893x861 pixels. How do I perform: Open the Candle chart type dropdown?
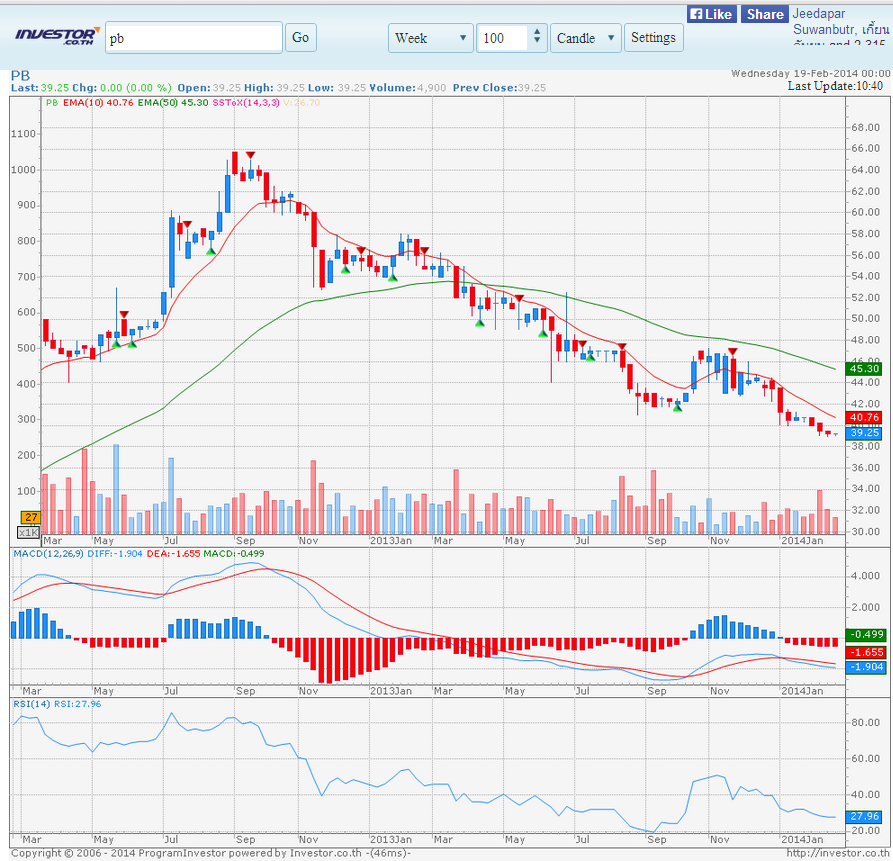(x=585, y=38)
